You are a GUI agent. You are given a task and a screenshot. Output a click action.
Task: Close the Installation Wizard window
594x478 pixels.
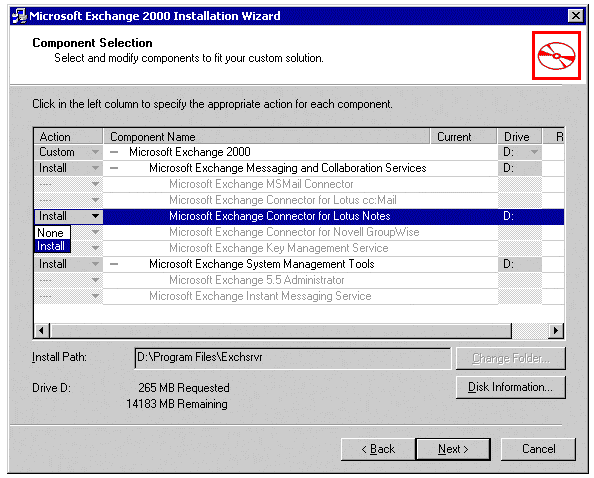575,16
